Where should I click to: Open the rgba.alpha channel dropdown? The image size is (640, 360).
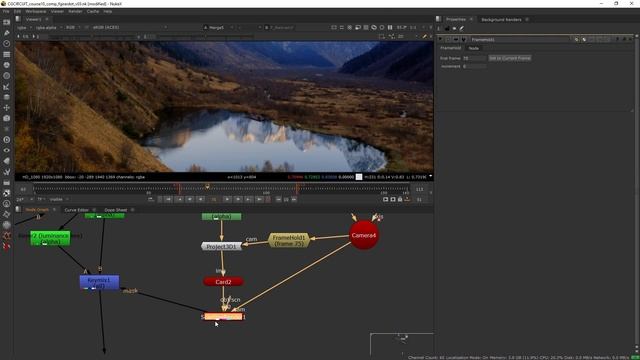pyautogui.click(x=49, y=27)
